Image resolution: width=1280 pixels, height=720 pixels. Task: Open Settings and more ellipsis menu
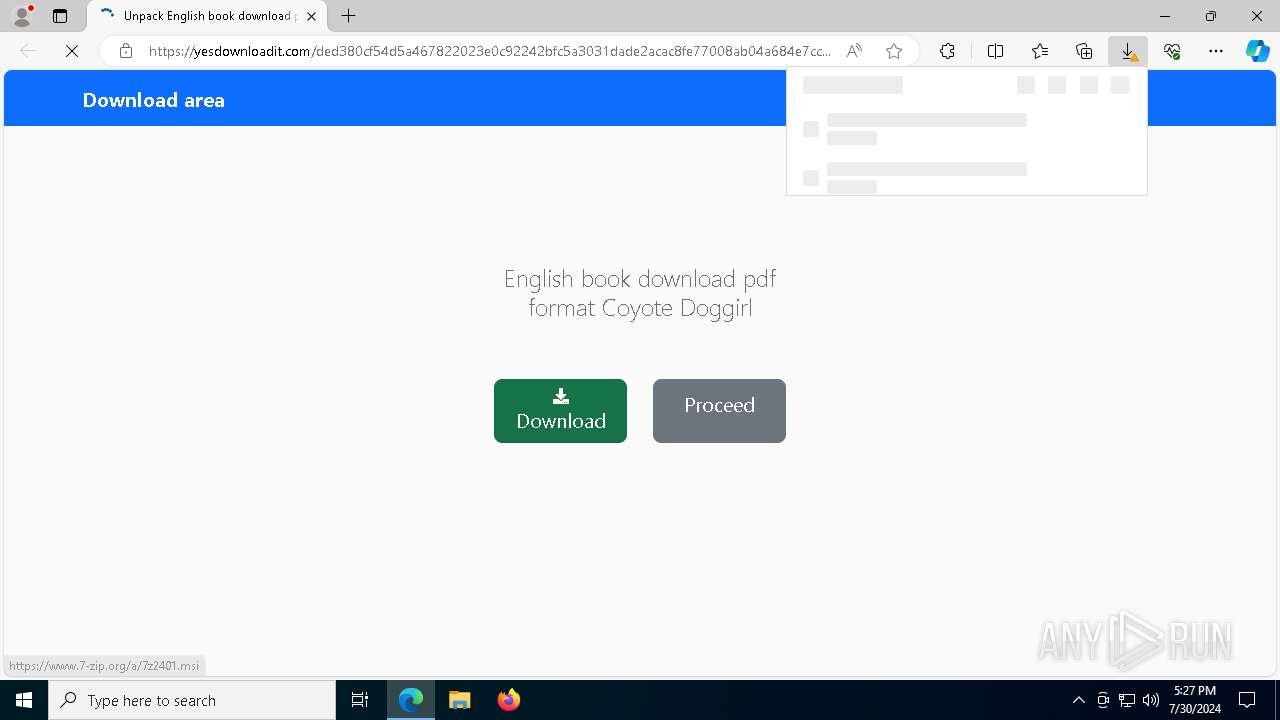(1216, 51)
